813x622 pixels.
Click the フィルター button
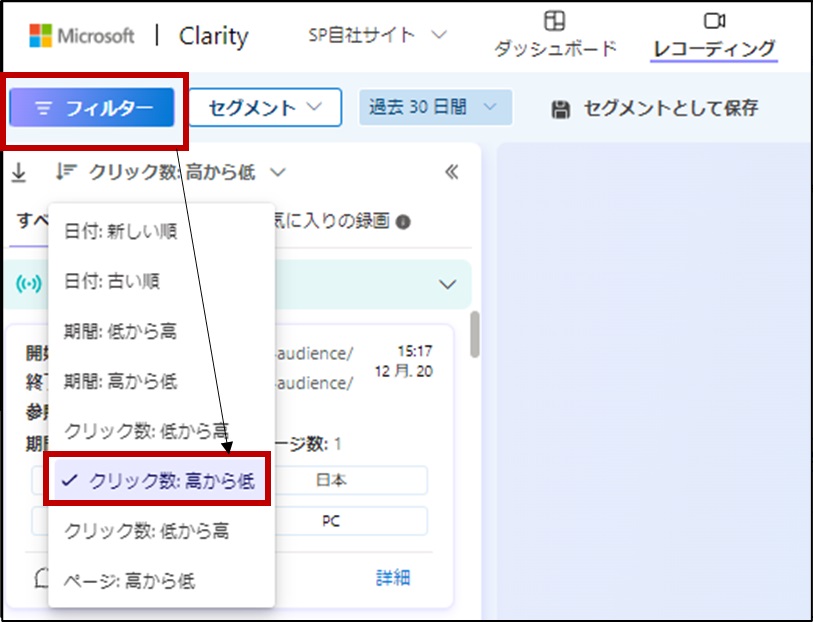coord(93,108)
